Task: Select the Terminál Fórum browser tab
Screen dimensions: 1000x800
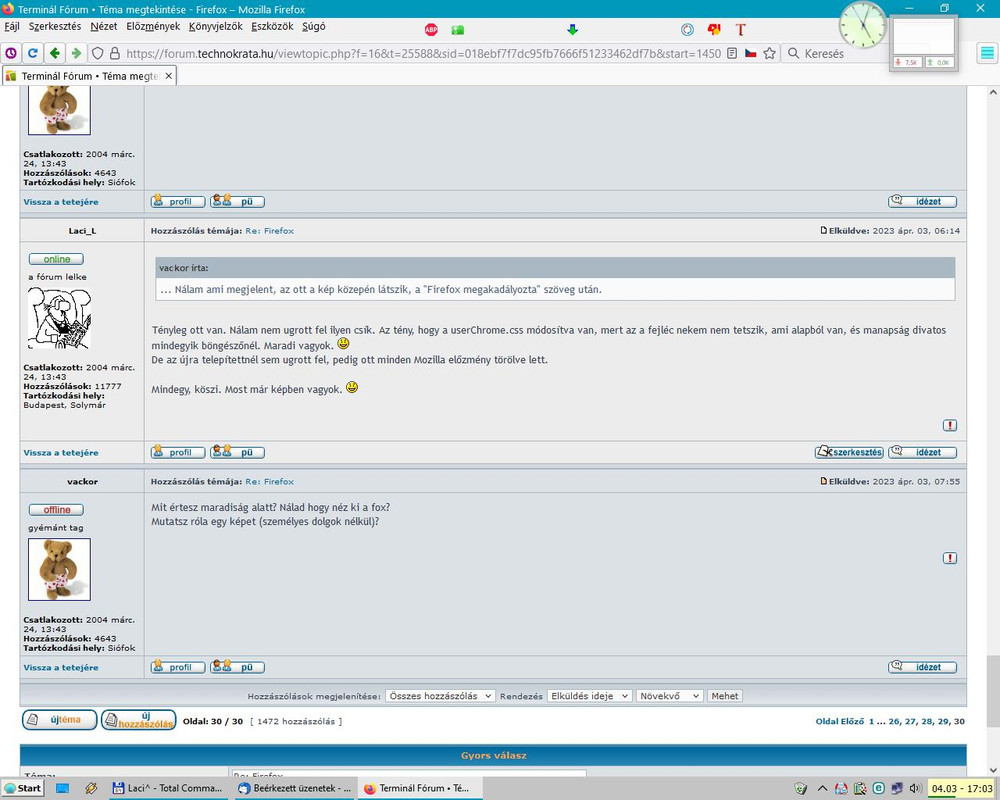Action: pyautogui.click(x=89, y=75)
